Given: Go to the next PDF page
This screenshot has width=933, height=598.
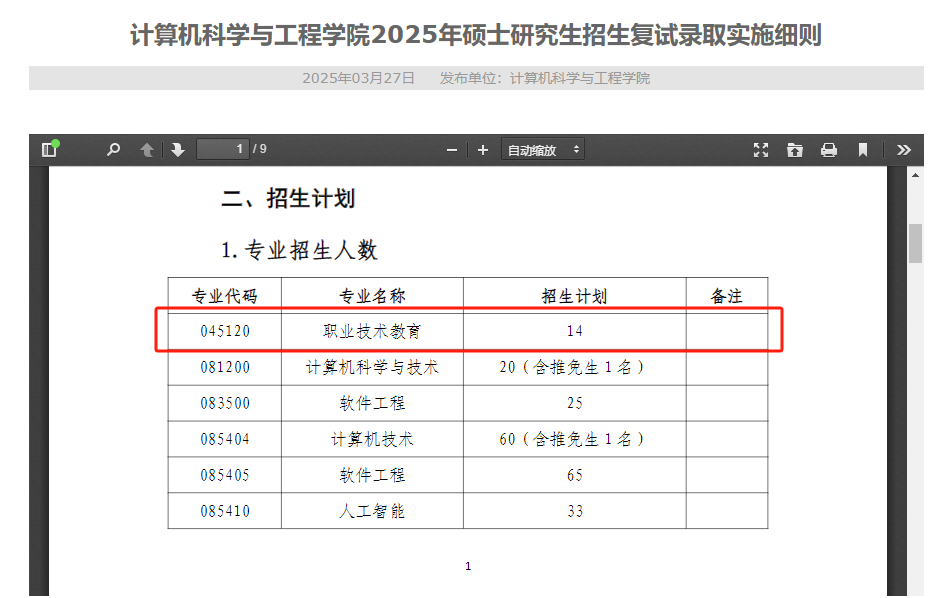Looking at the screenshot, I should [178, 150].
